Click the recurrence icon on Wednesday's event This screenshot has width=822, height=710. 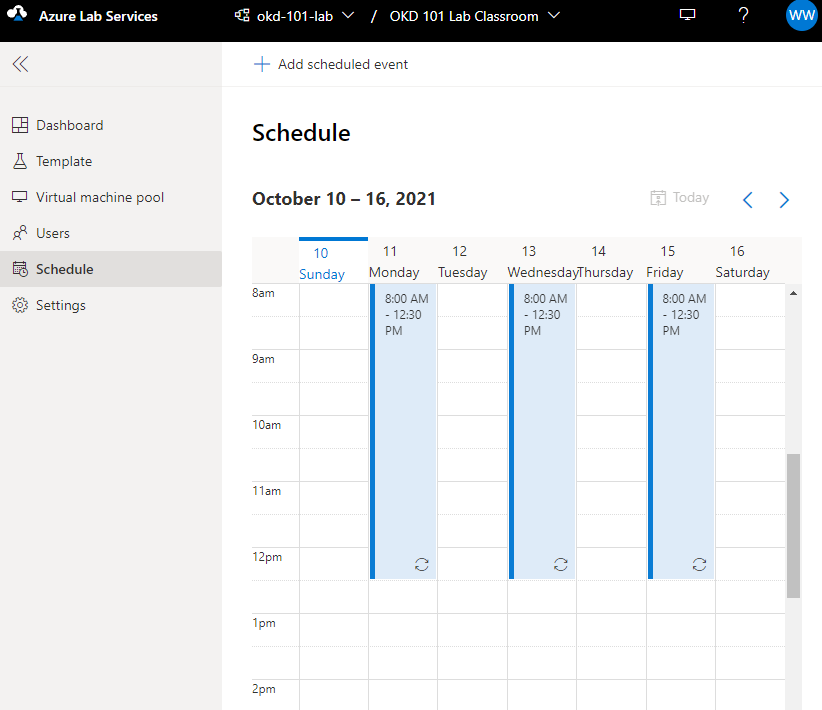[x=561, y=564]
